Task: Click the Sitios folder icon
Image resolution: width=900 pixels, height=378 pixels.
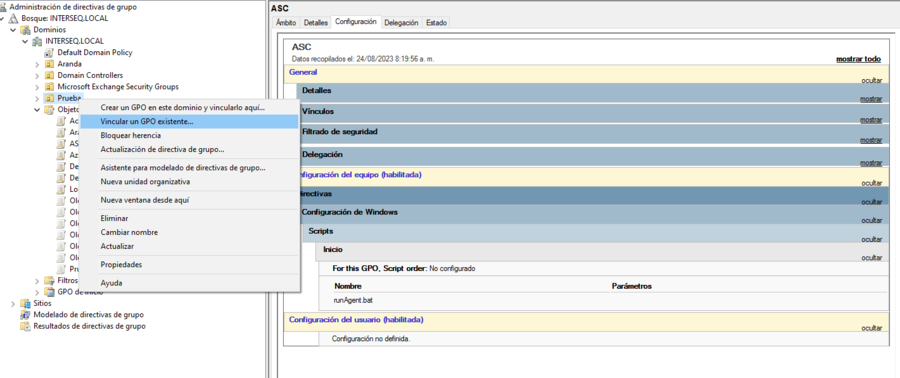Action: pyautogui.click(x=25, y=303)
